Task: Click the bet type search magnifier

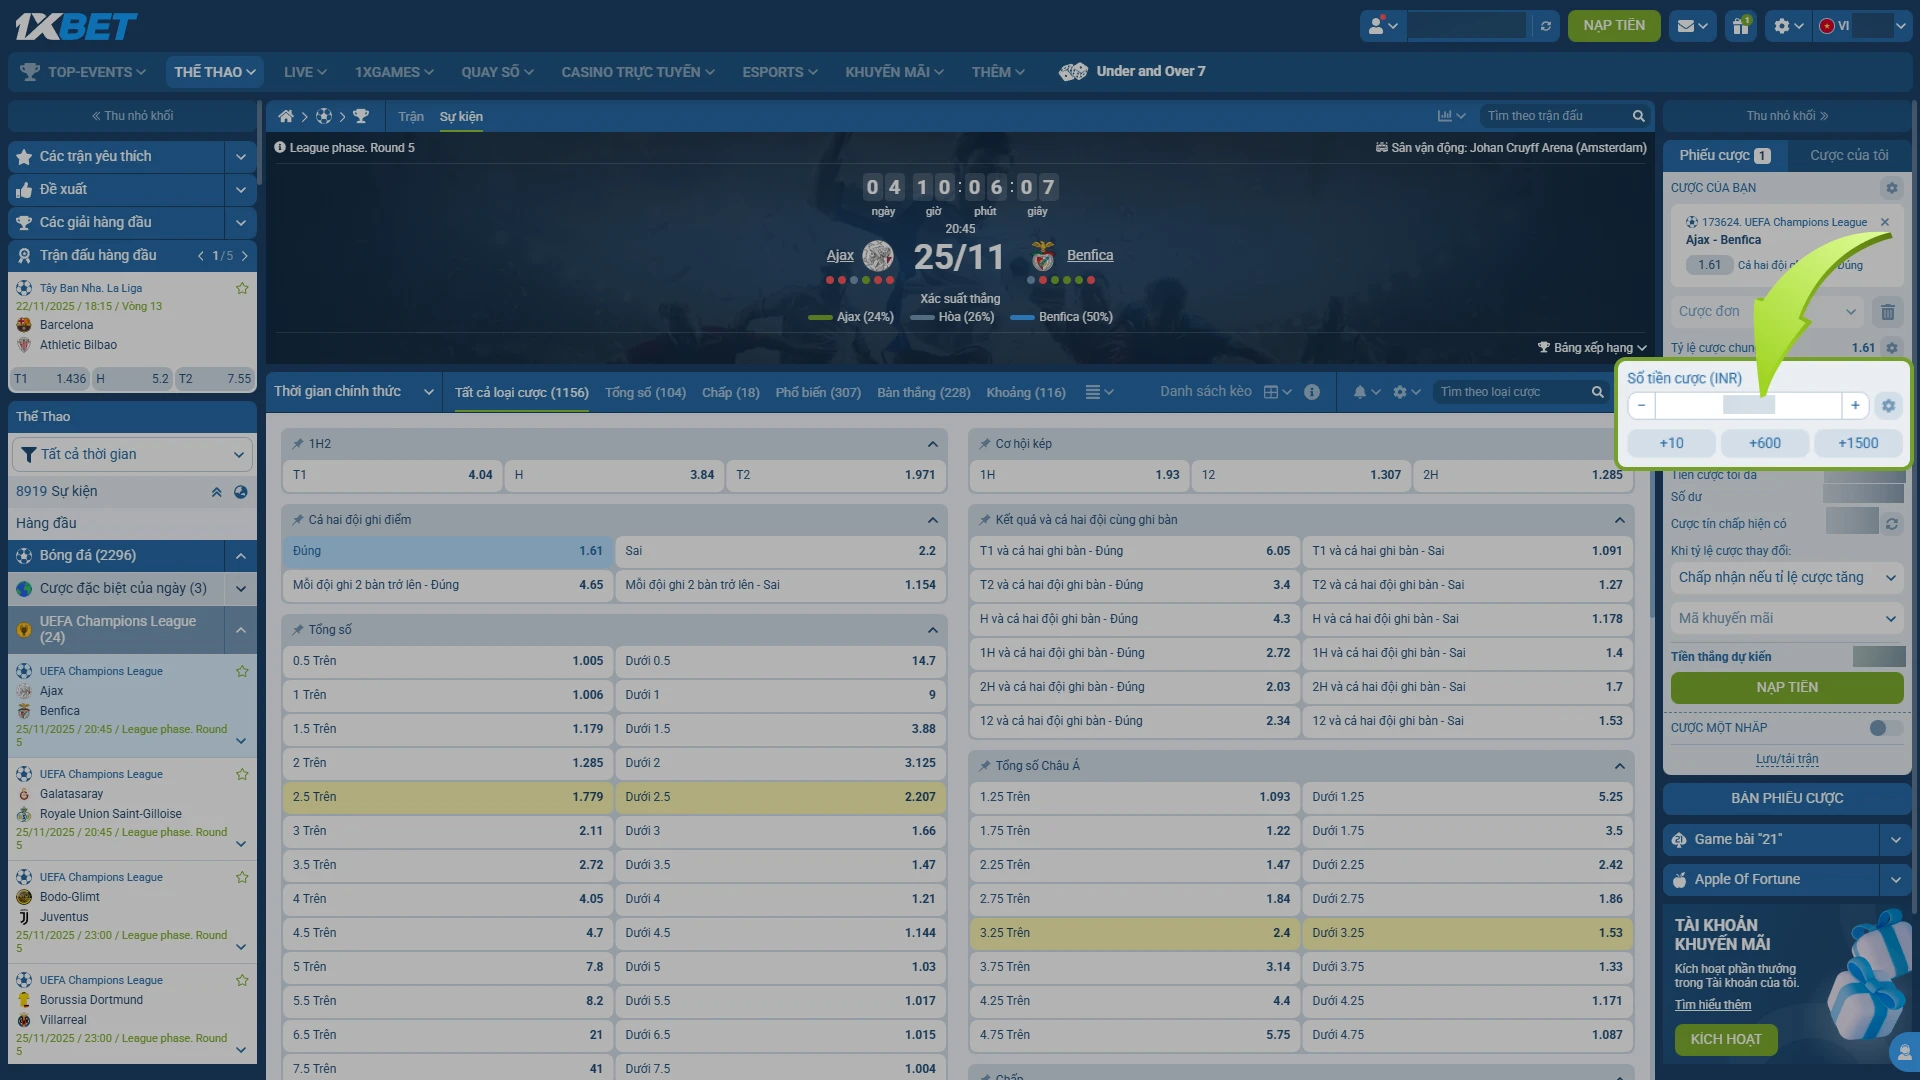Action: (x=1597, y=392)
